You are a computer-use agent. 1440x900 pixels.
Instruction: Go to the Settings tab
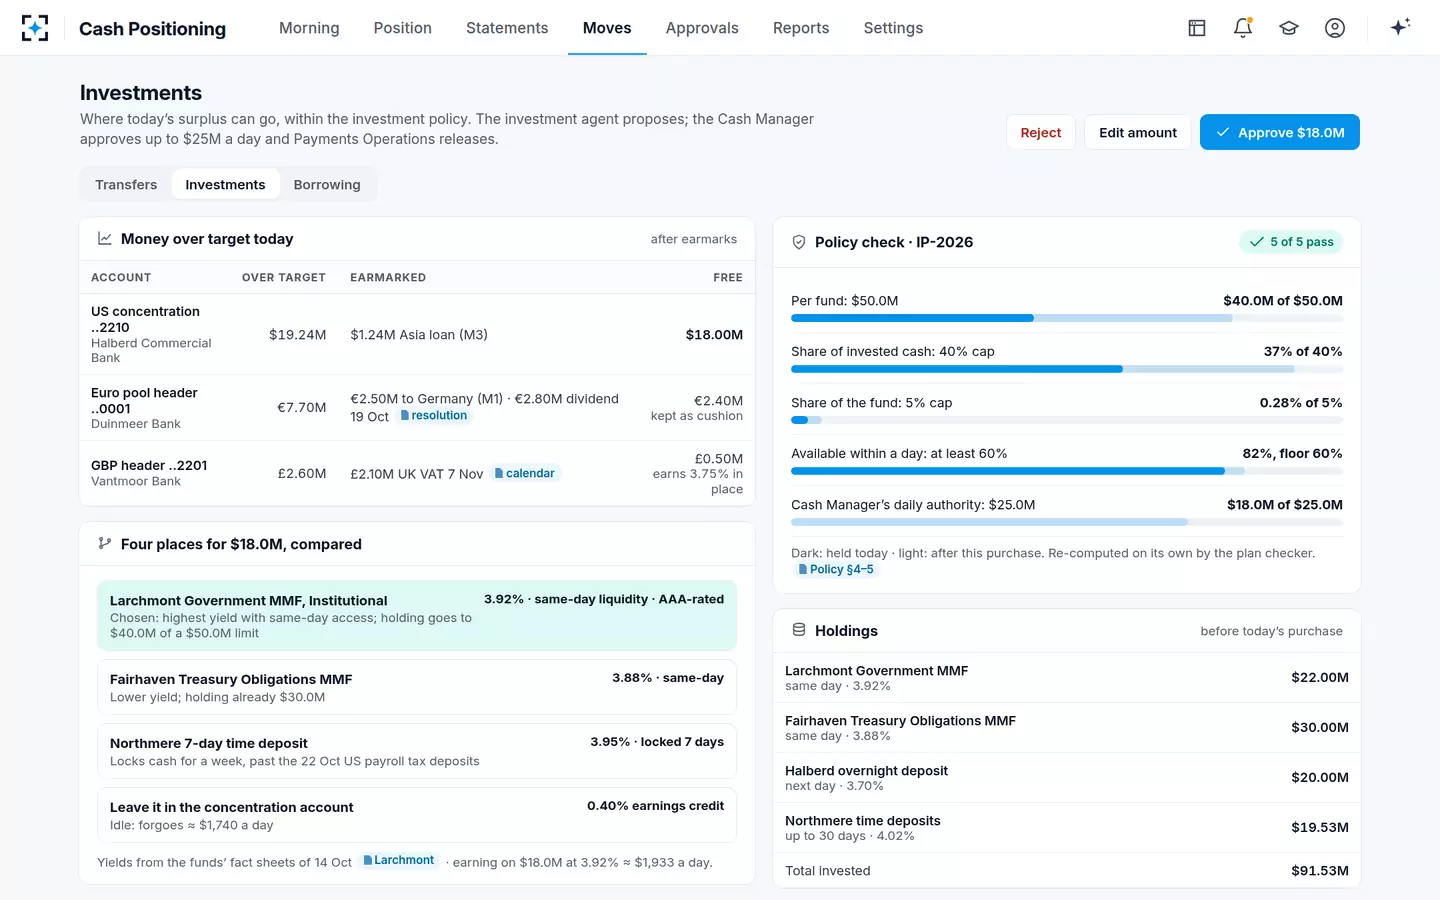click(893, 28)
